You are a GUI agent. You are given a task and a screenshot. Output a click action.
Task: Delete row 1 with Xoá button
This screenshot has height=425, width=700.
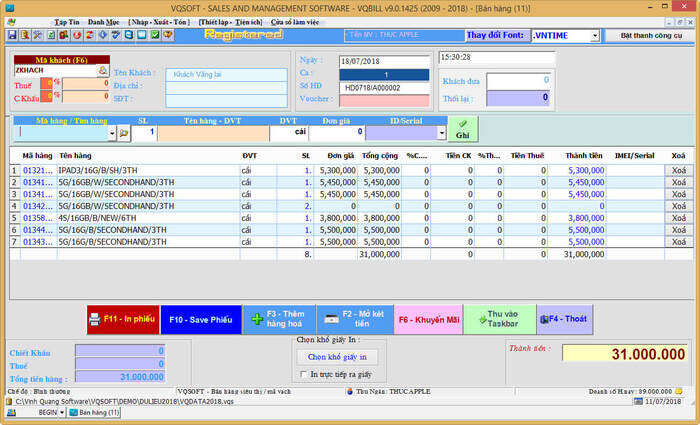[x=679, y=170]
